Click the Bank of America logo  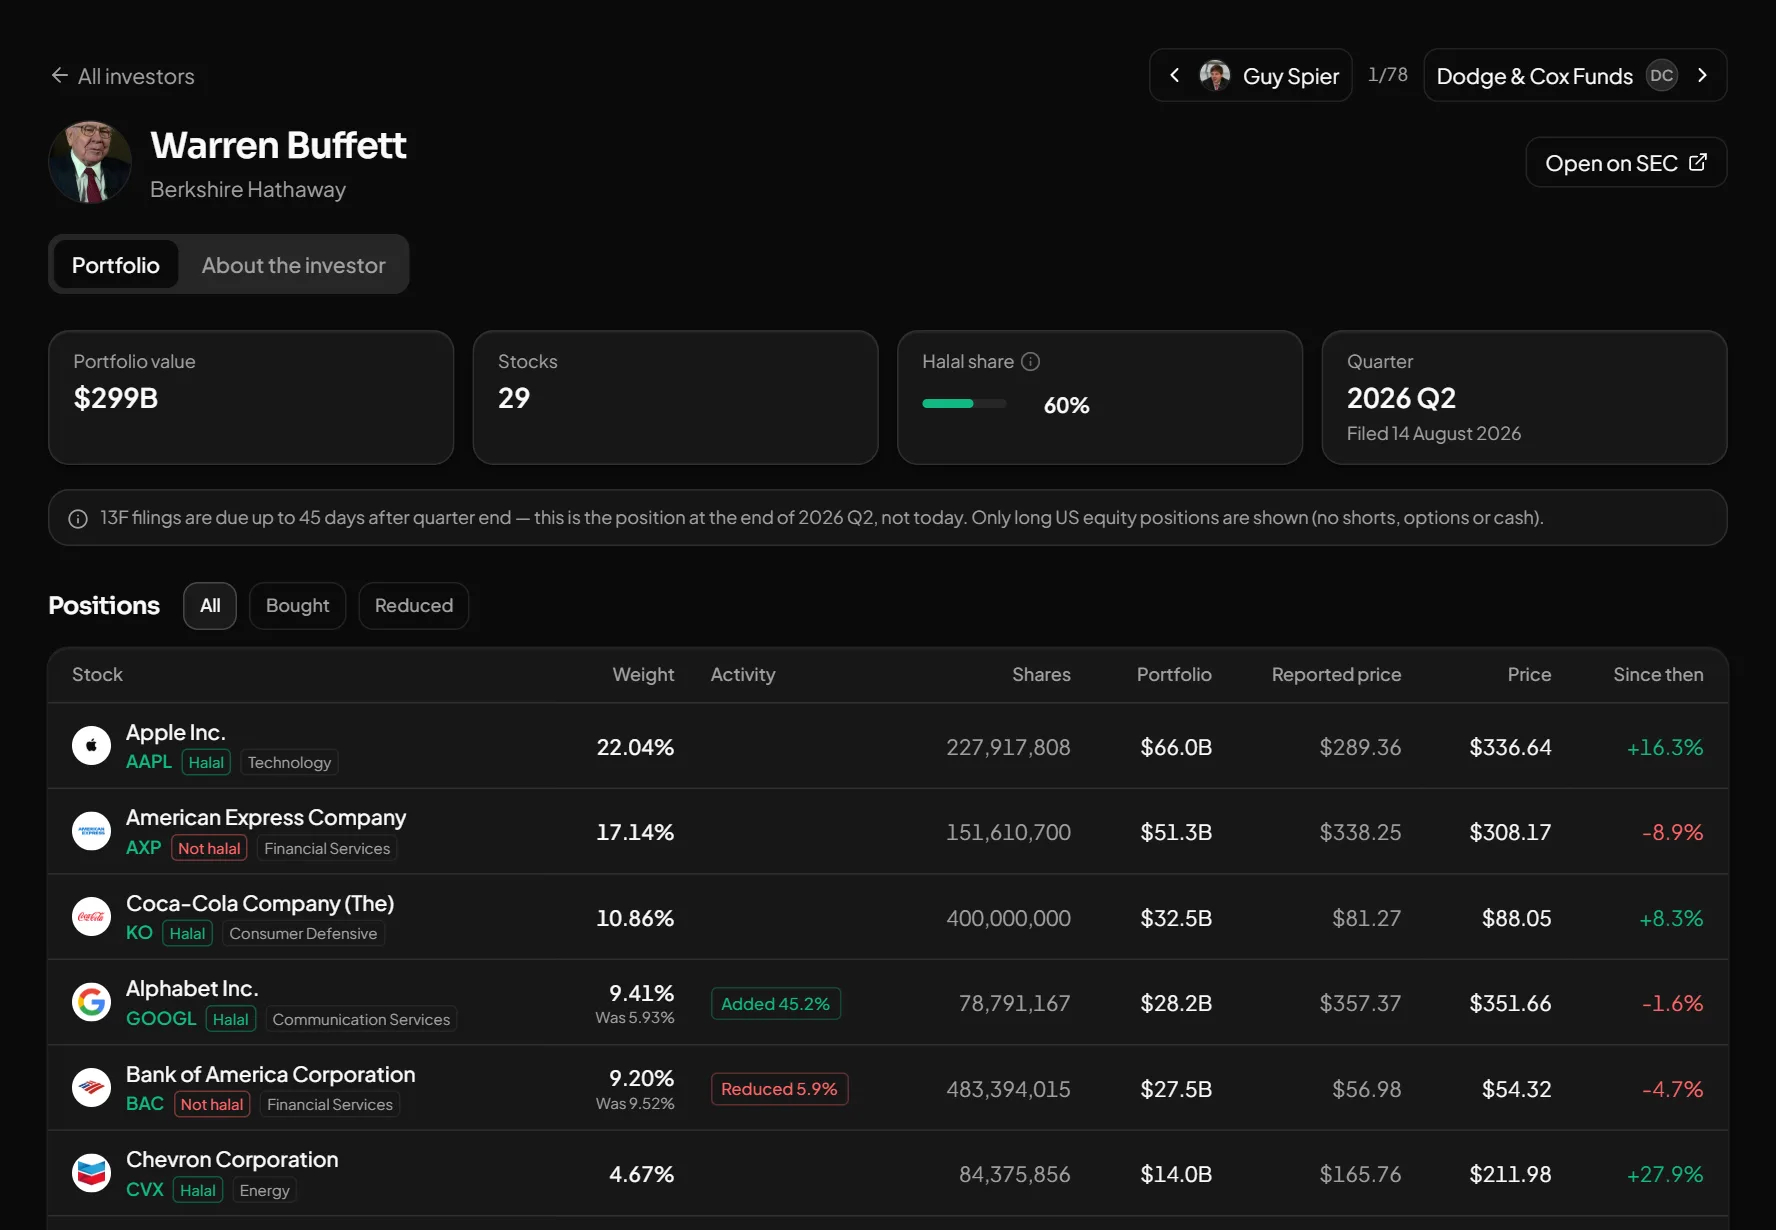pyautogui.click(x=91, y=1088)
